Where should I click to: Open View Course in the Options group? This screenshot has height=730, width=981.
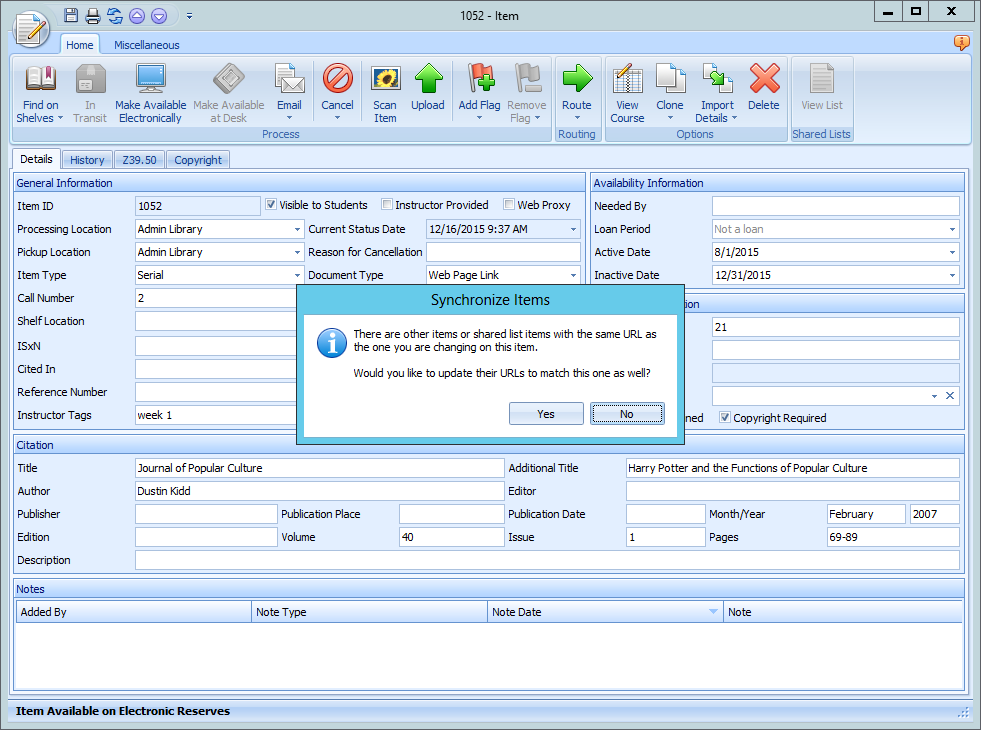point(627,90)
